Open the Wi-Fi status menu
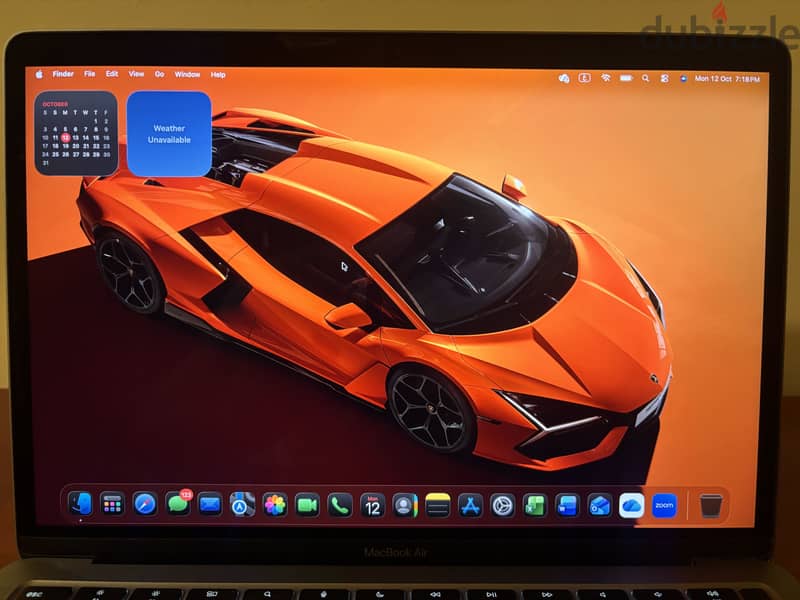 [x=606, y=78]
